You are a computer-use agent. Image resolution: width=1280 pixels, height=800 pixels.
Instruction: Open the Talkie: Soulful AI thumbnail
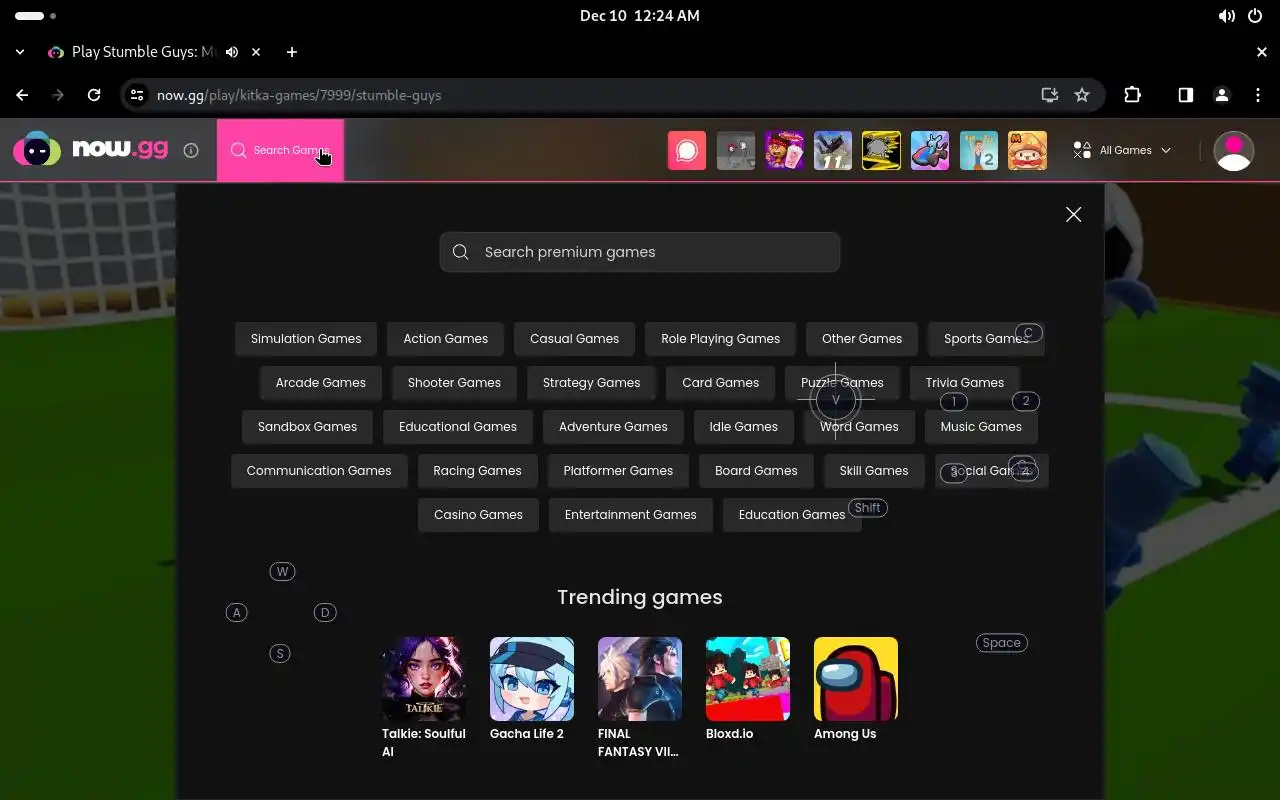(x=424, y=679)
